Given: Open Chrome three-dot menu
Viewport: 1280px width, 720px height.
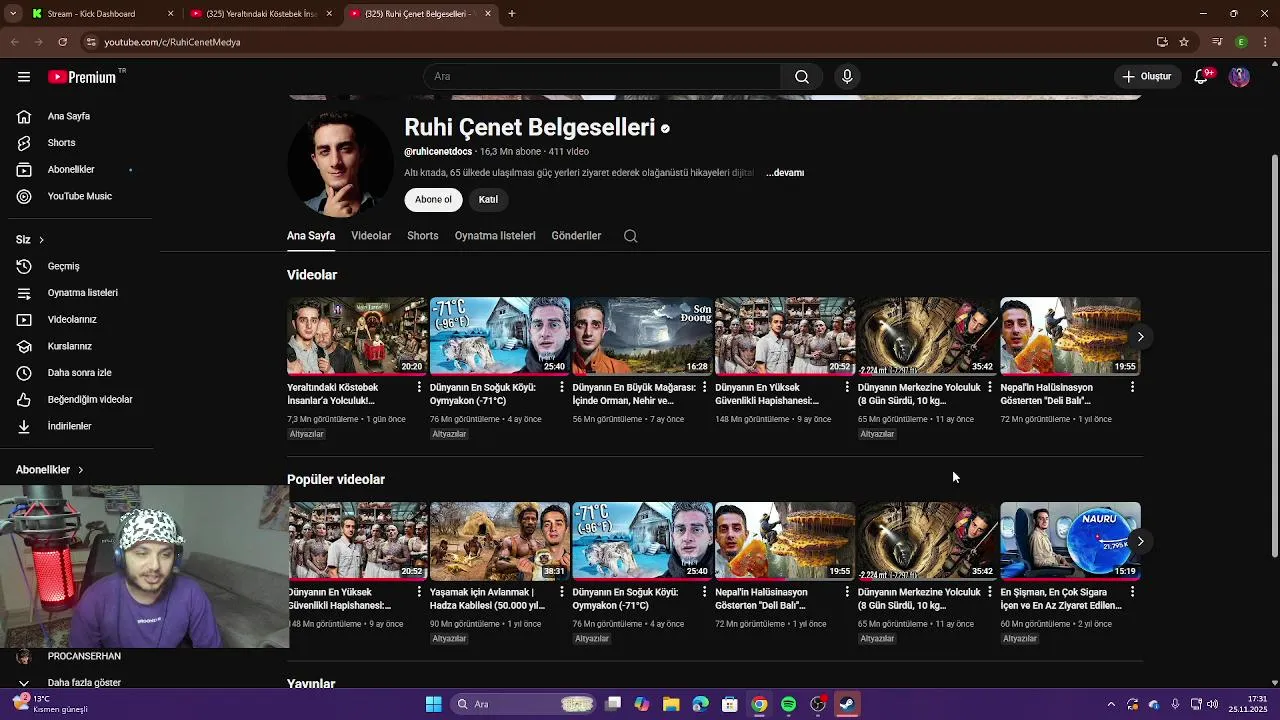Looking at the screenshot, I should point(1266,42).
